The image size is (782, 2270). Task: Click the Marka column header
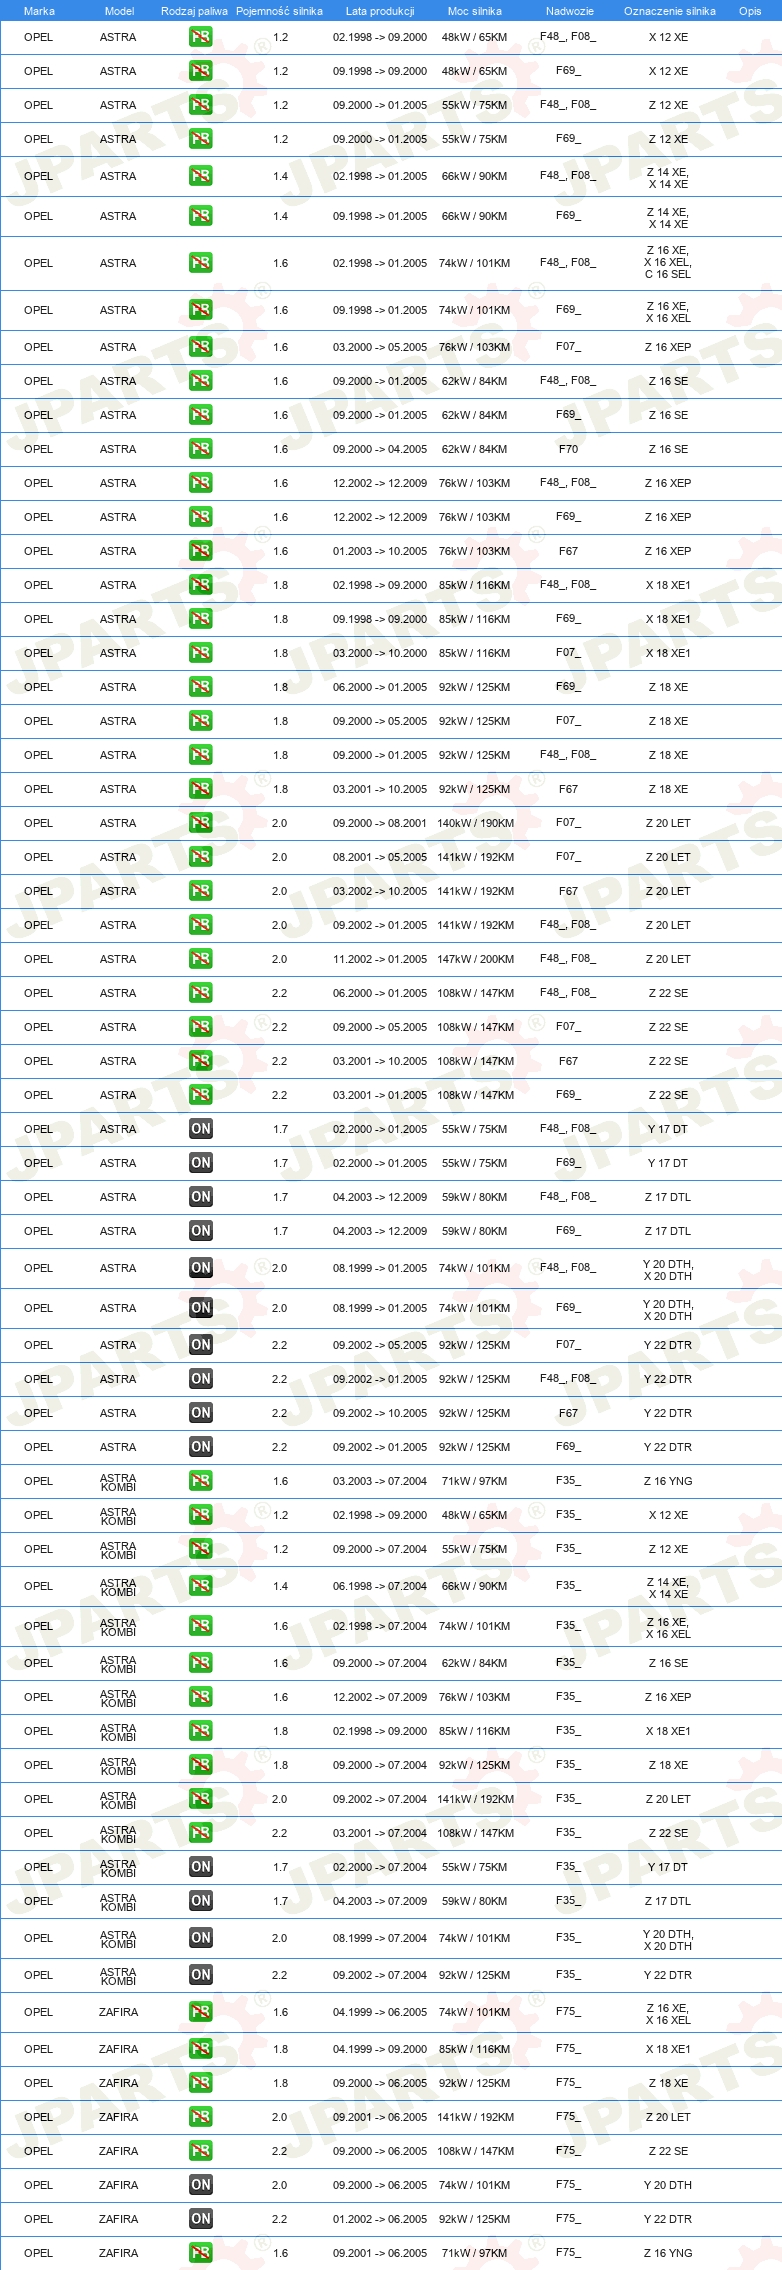click(x=39, y=11)
